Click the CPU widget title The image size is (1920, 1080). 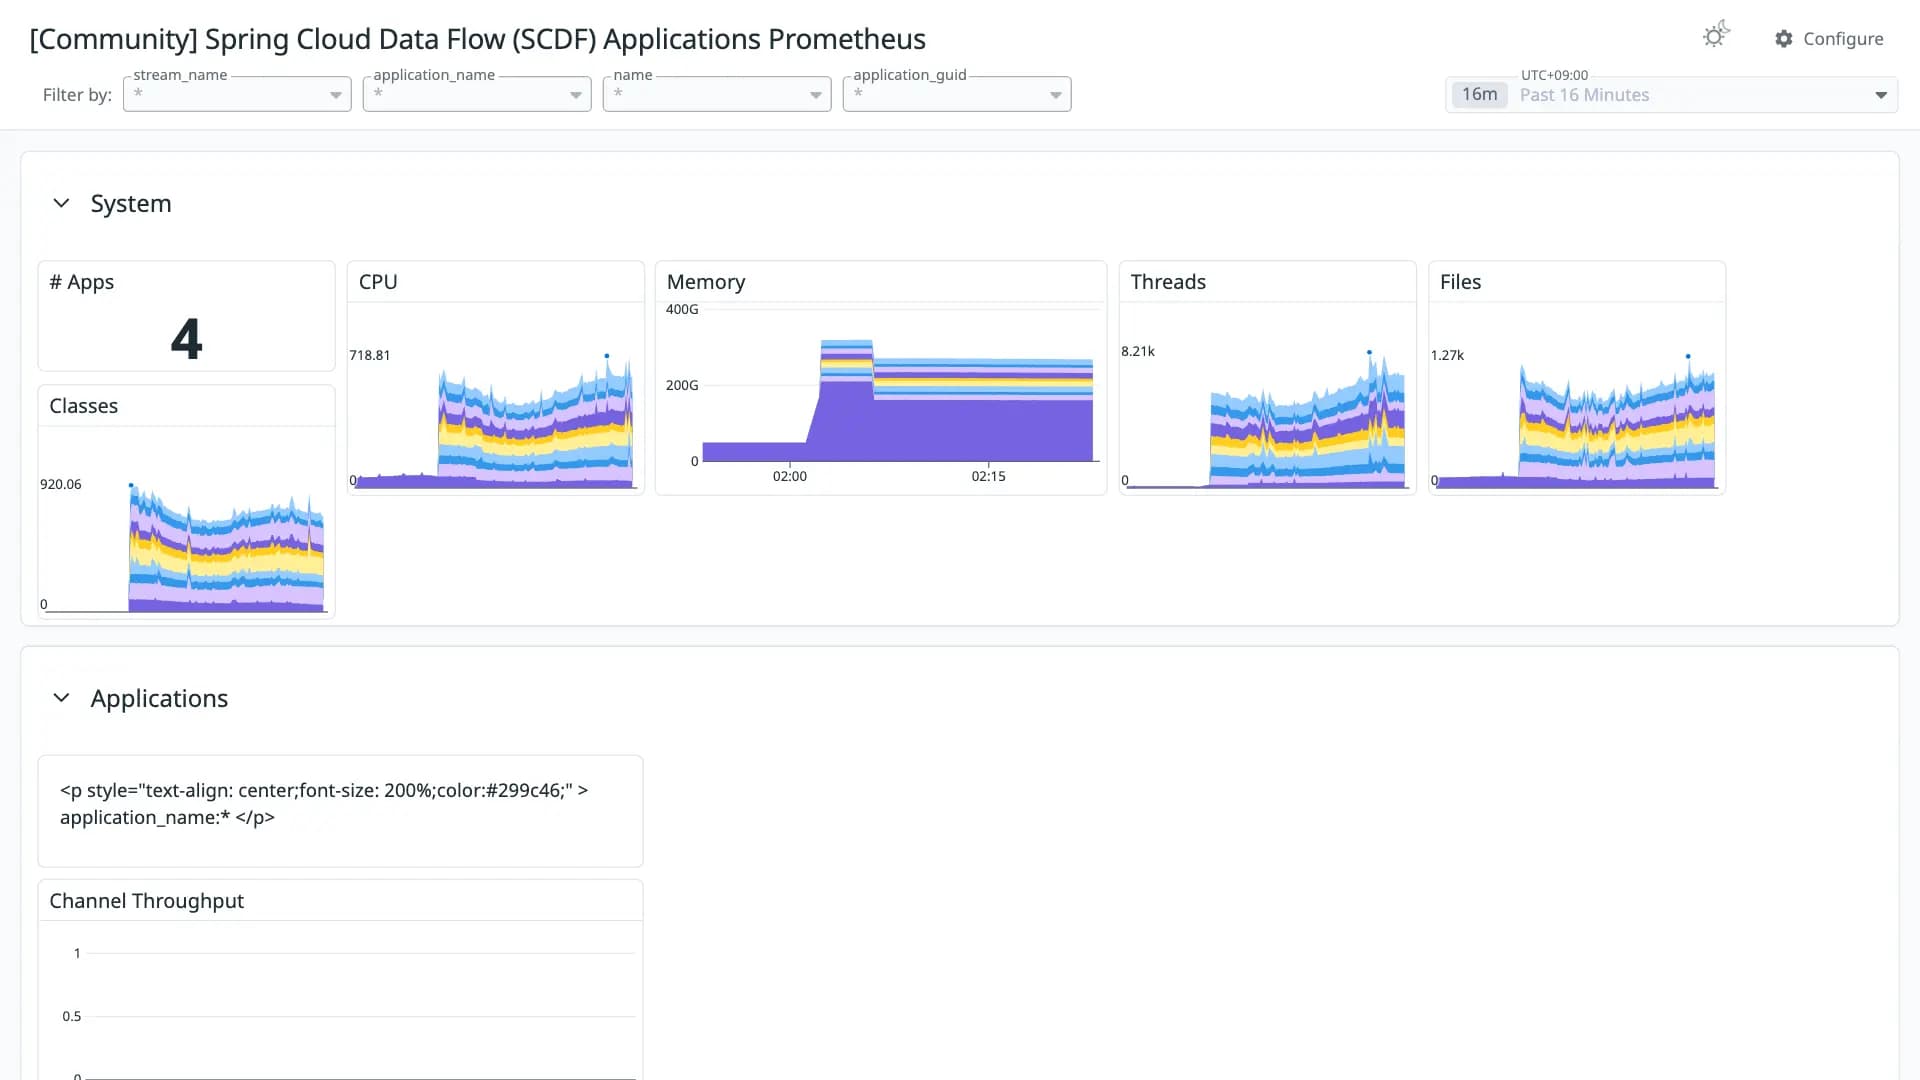tap(378, 282)
